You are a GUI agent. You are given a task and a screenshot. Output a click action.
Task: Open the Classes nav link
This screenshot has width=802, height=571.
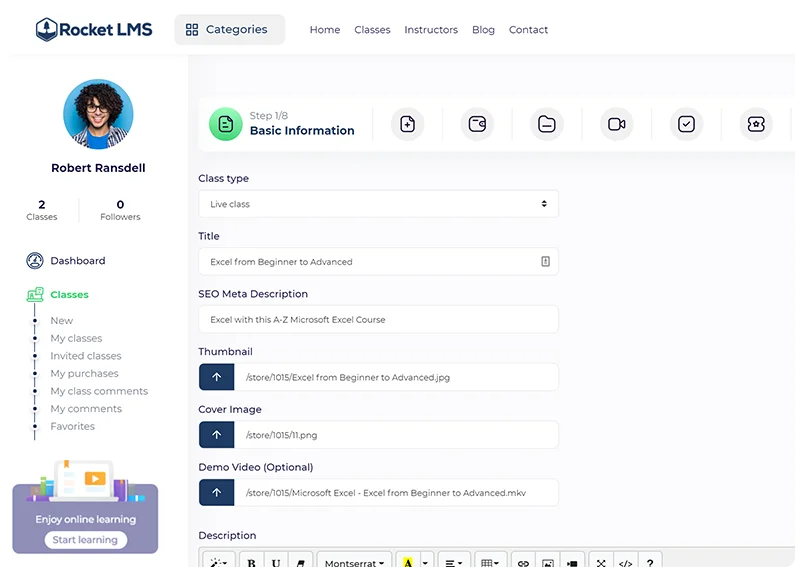(x=372, y=30)
